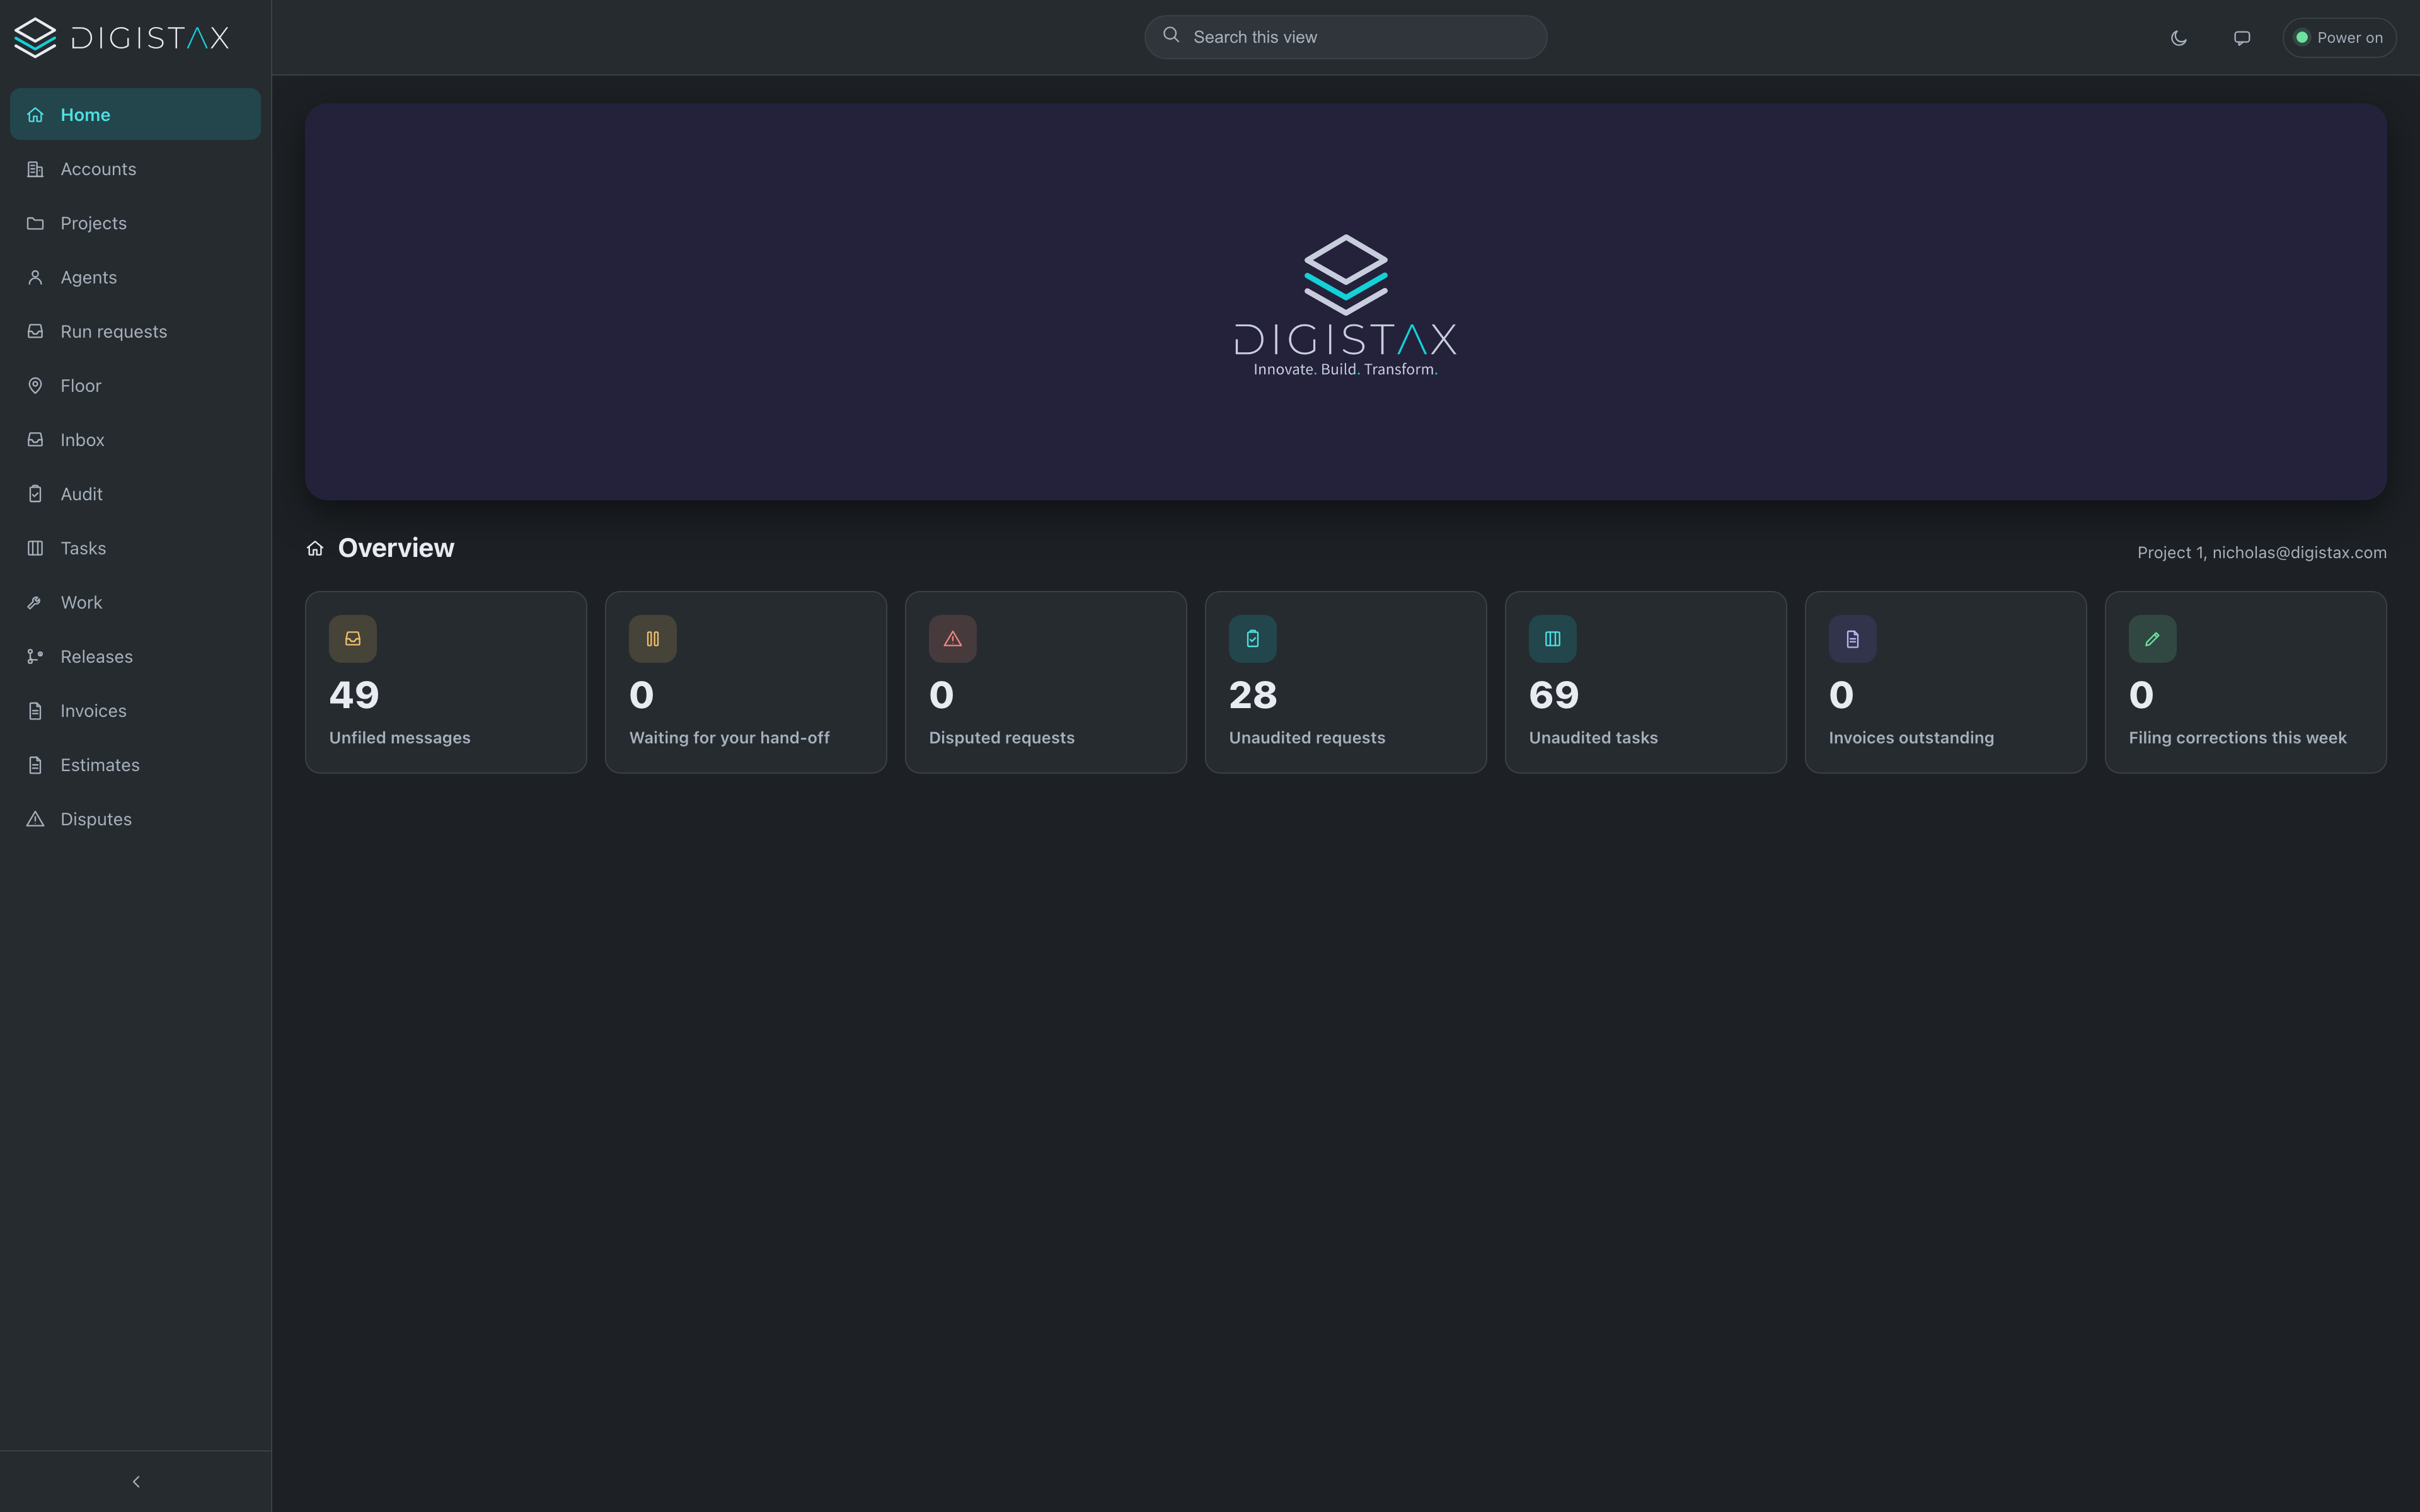Click the Innovate. Build. Transform. tagline

coord(1346,370)
